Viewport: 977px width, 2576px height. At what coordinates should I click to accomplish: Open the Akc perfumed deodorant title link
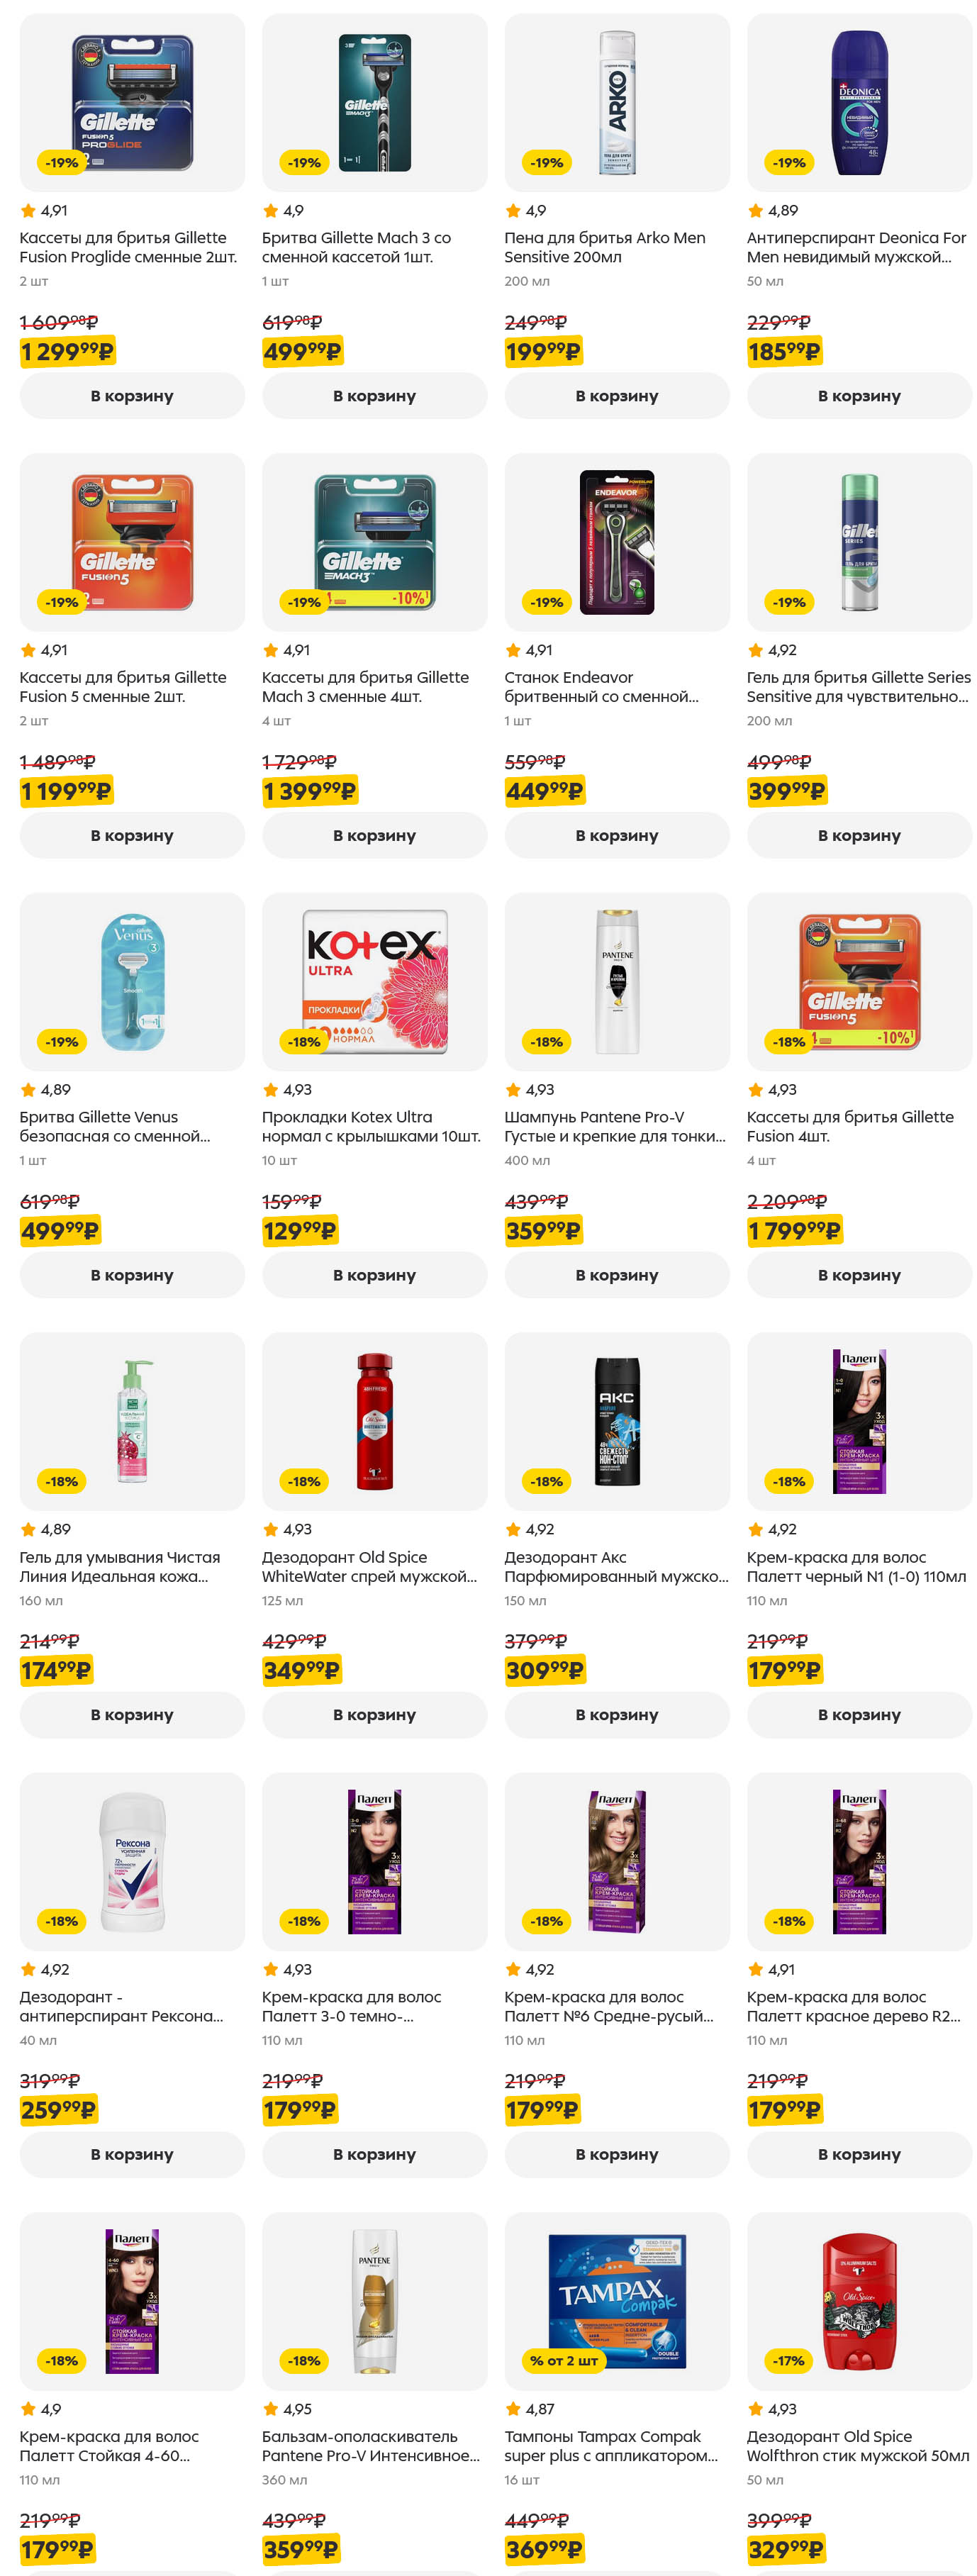click(x=616, y=1566)
